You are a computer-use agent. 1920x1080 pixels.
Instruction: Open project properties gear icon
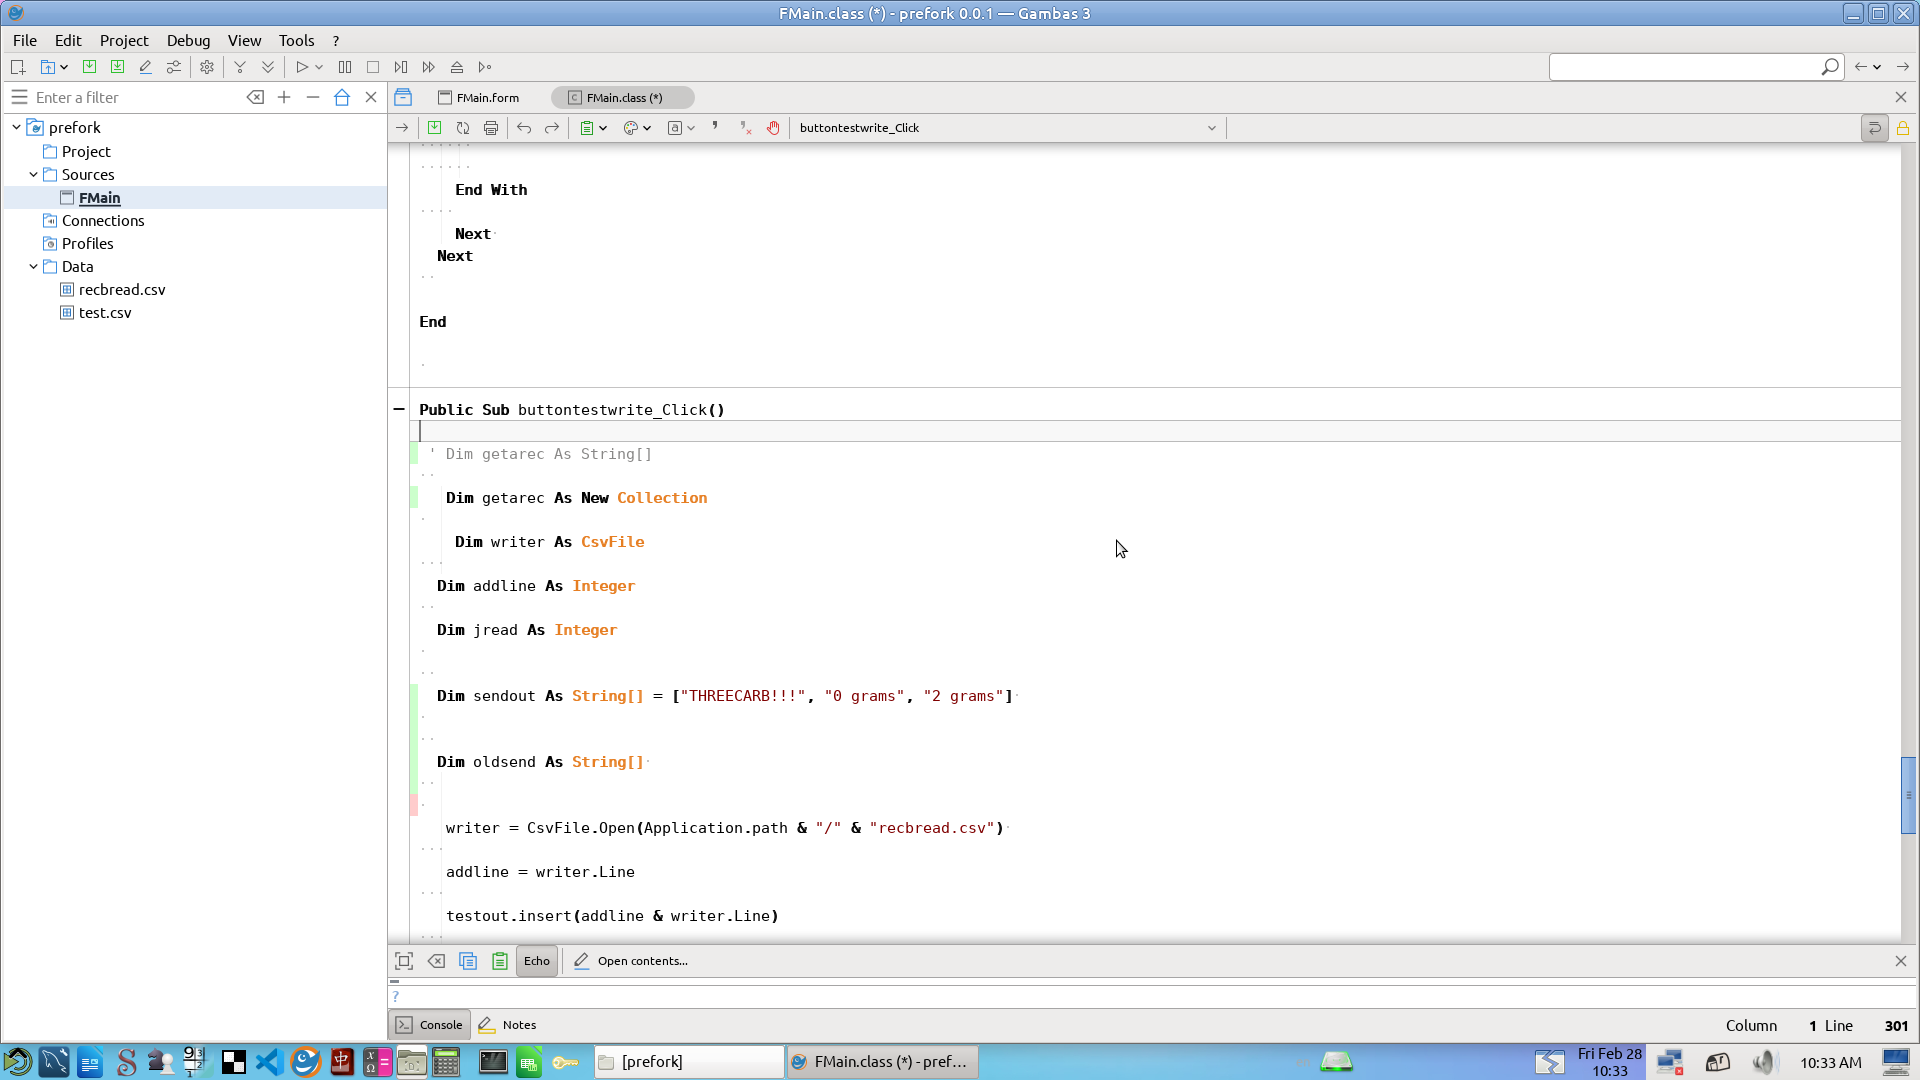point(207,67)
